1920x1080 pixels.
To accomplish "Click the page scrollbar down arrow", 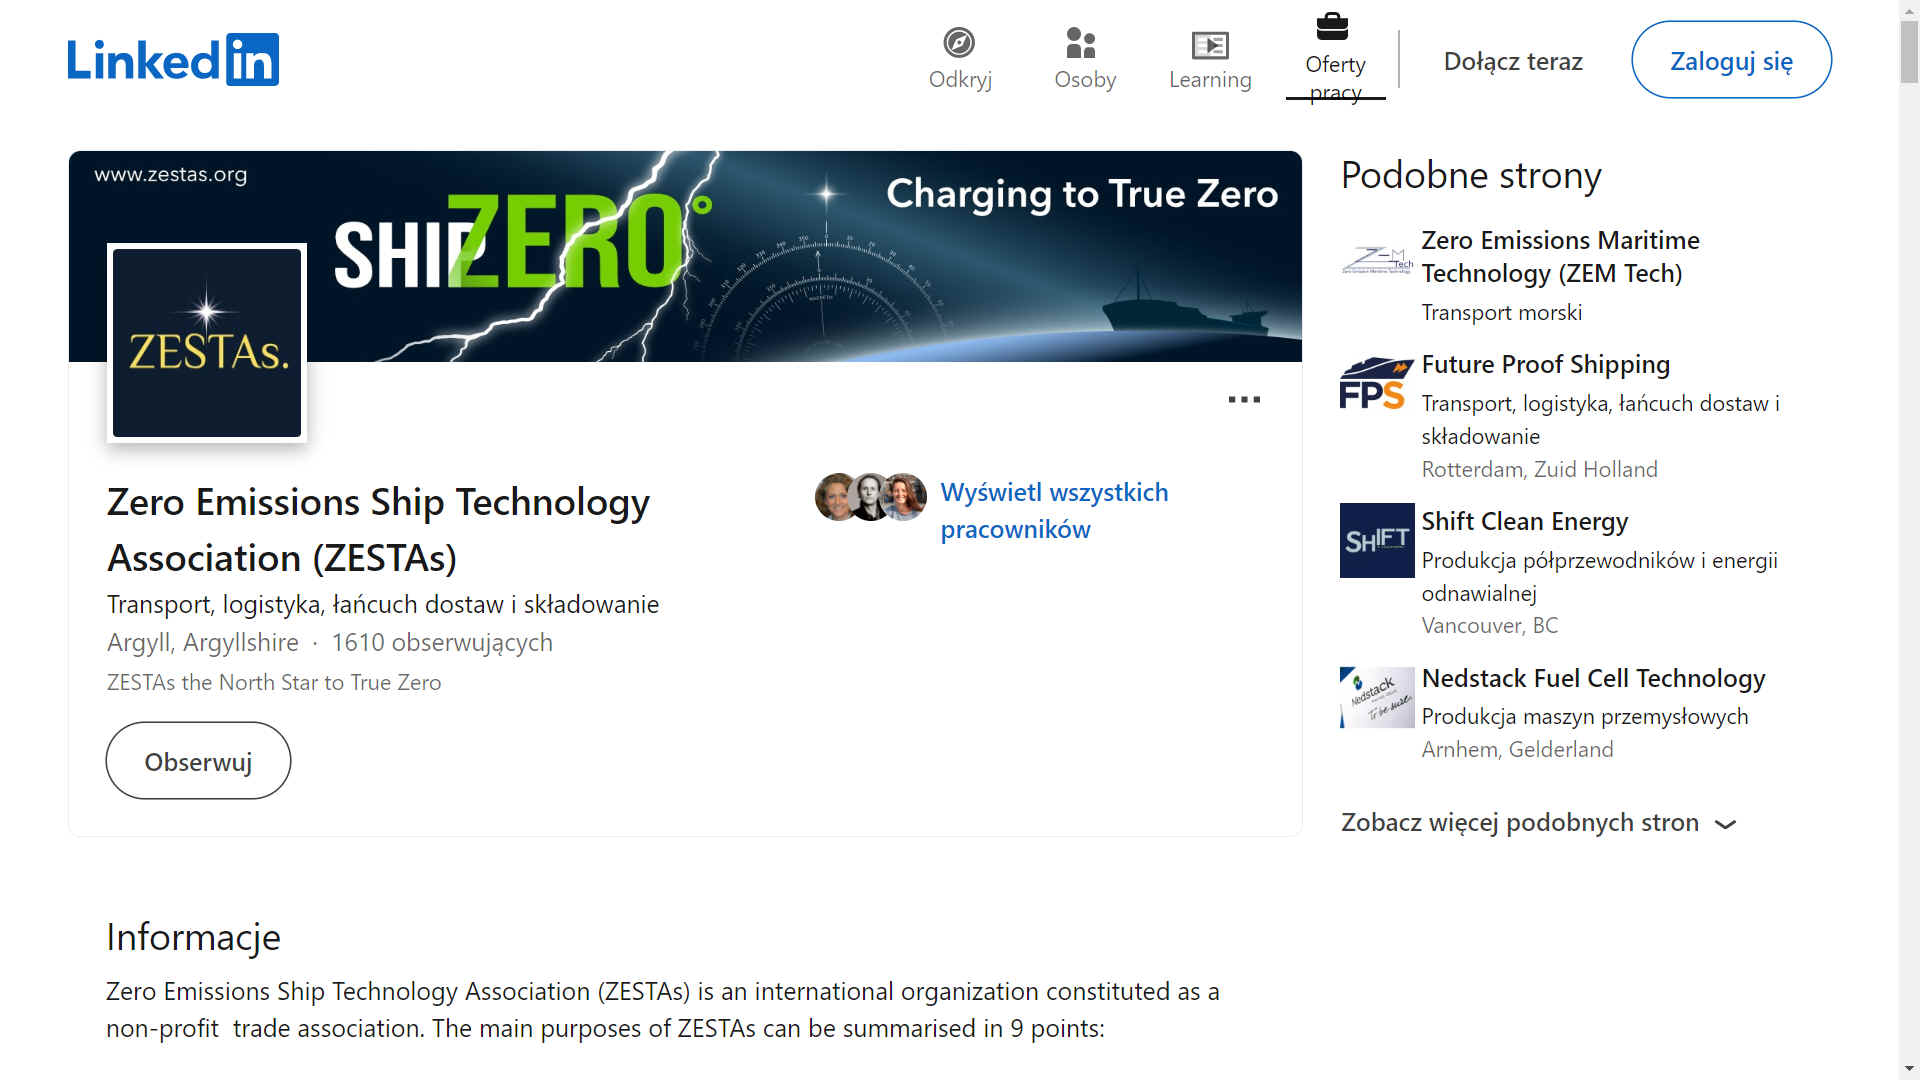I will pyautogui.click(x=1909, y=1069).
